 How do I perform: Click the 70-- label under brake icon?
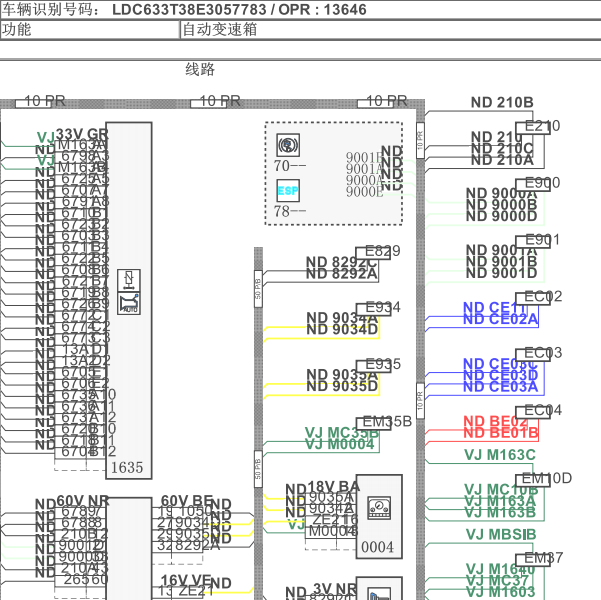click(x=290, y=166)
